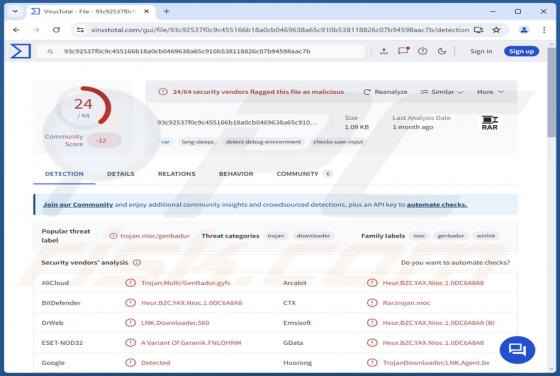Click the truncated file hash name
Viewport: 560px width, 376px height.
(237, 122)
